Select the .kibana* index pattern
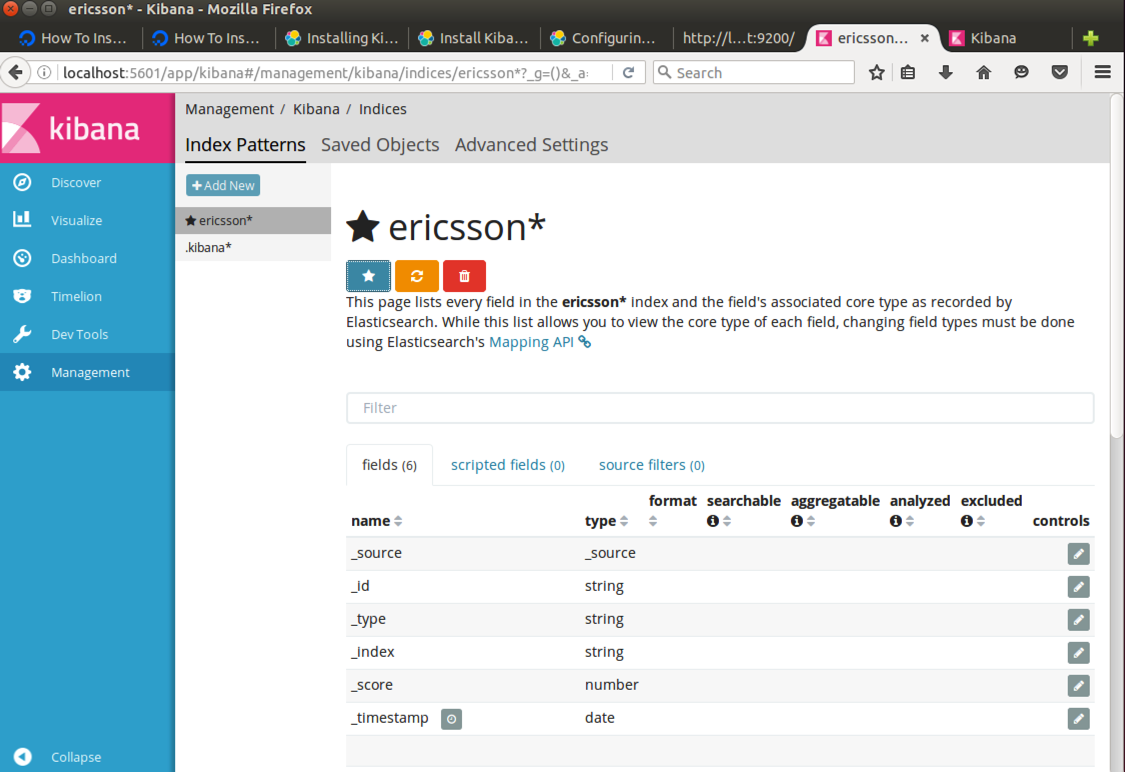Image resolution: width=1125 pixels, height=772 pixels. coord(253,248)
